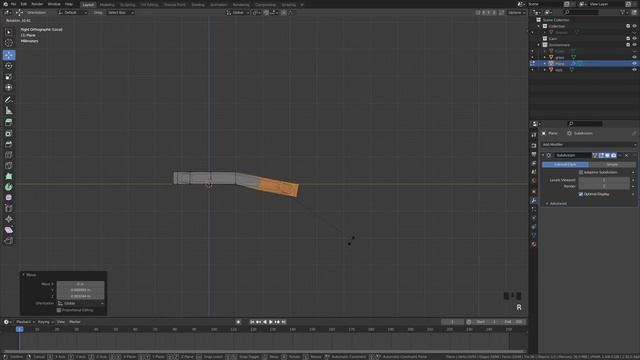Collapse the Environment collection tree
Viewport: 640px width, 360px height.
click(539, 45)
